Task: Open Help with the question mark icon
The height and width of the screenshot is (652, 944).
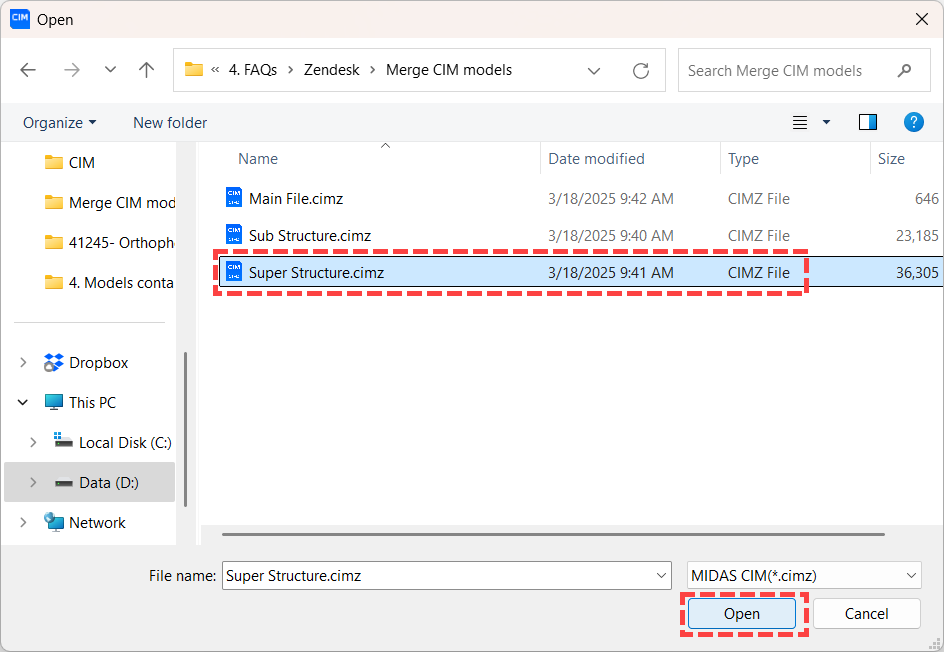Action: tap(913, 122)
